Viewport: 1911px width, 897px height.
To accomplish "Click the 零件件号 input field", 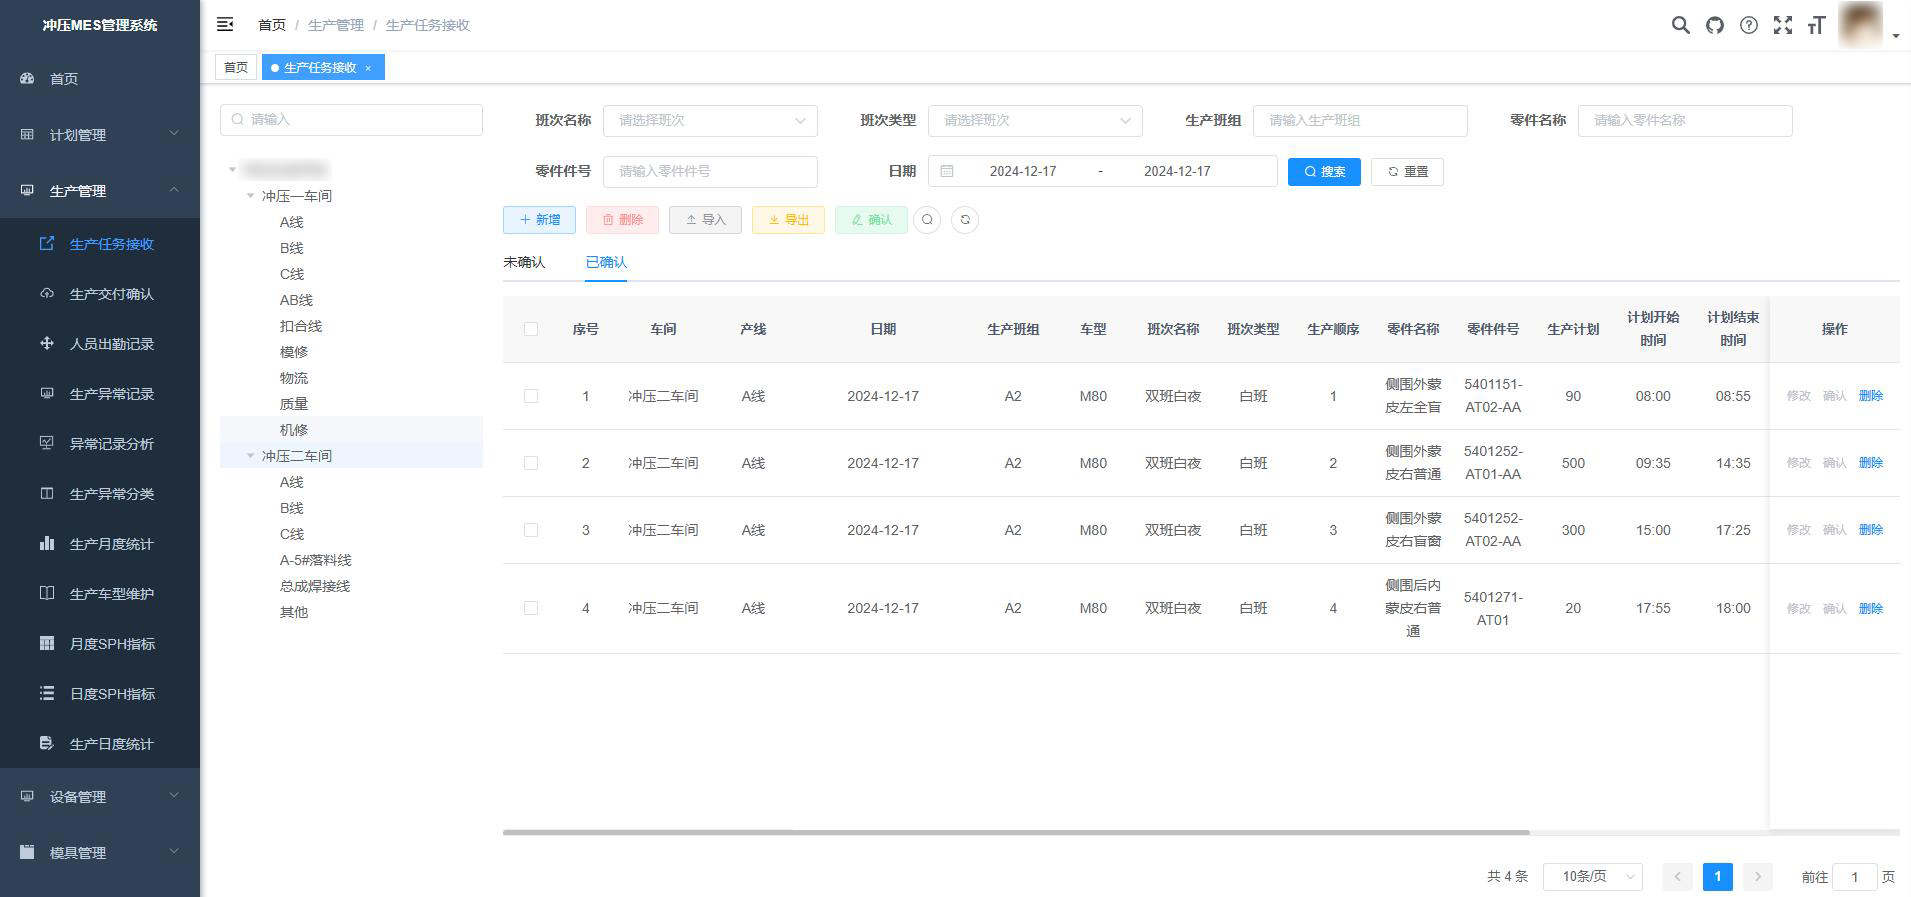I will pos(710,172).
